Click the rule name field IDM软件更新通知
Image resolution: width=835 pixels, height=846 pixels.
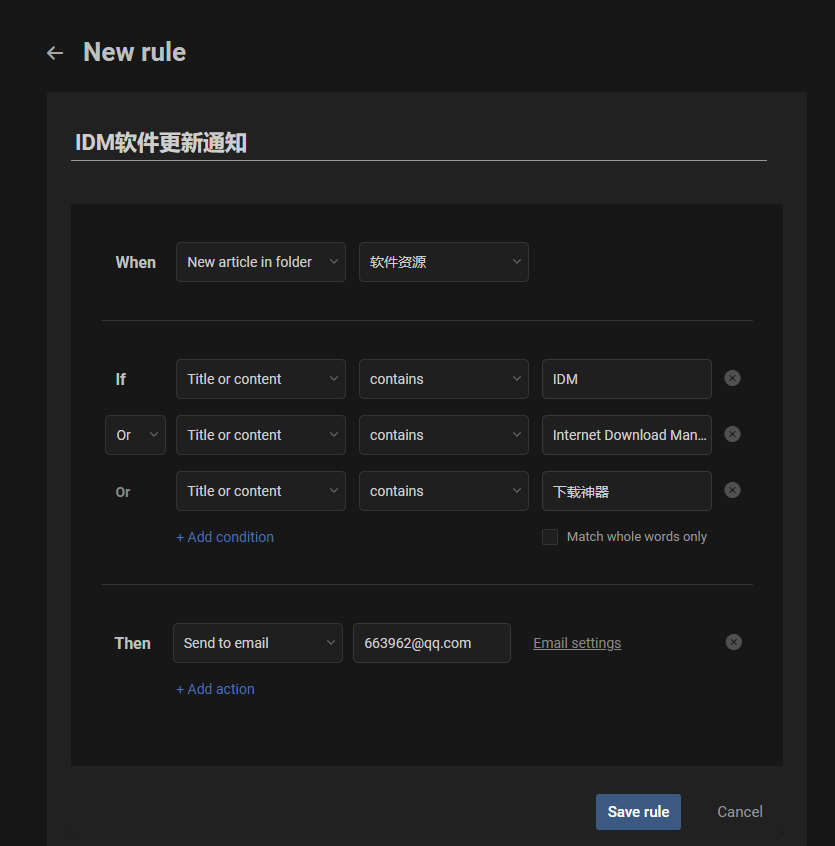pyautogui.click(x=418, y=143)
